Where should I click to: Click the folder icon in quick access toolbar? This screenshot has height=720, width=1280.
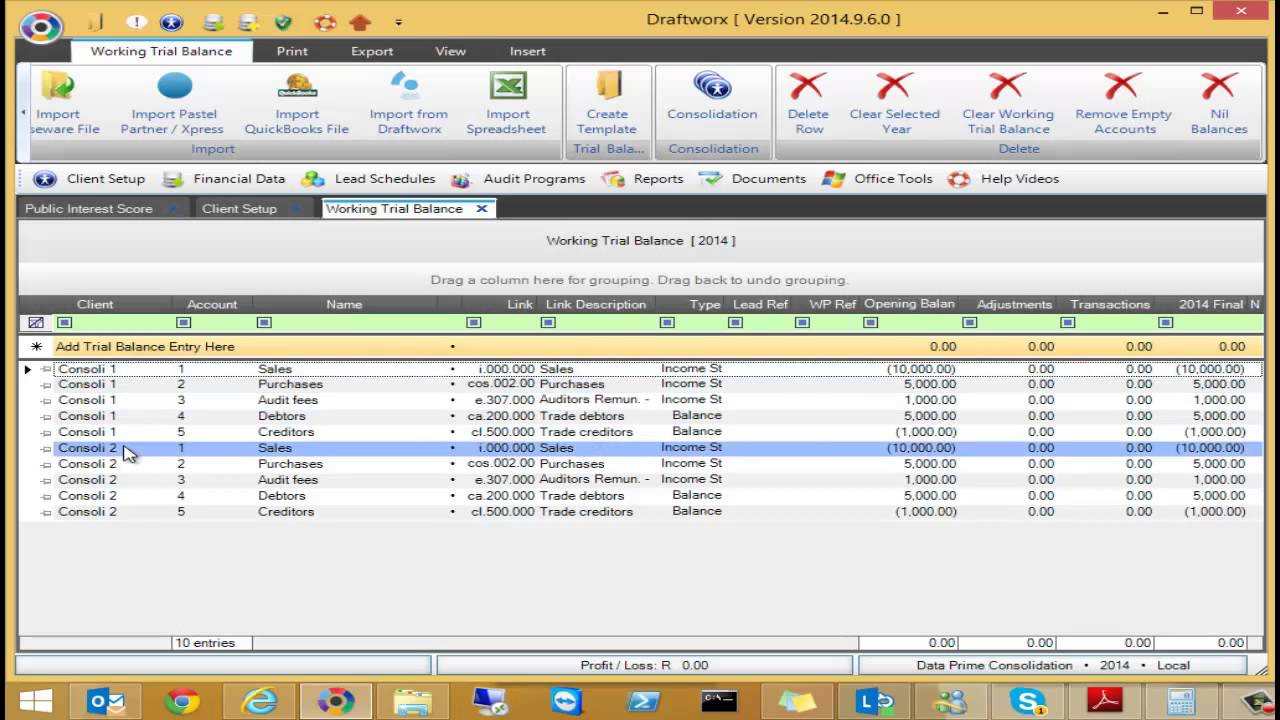pos(95,21)
